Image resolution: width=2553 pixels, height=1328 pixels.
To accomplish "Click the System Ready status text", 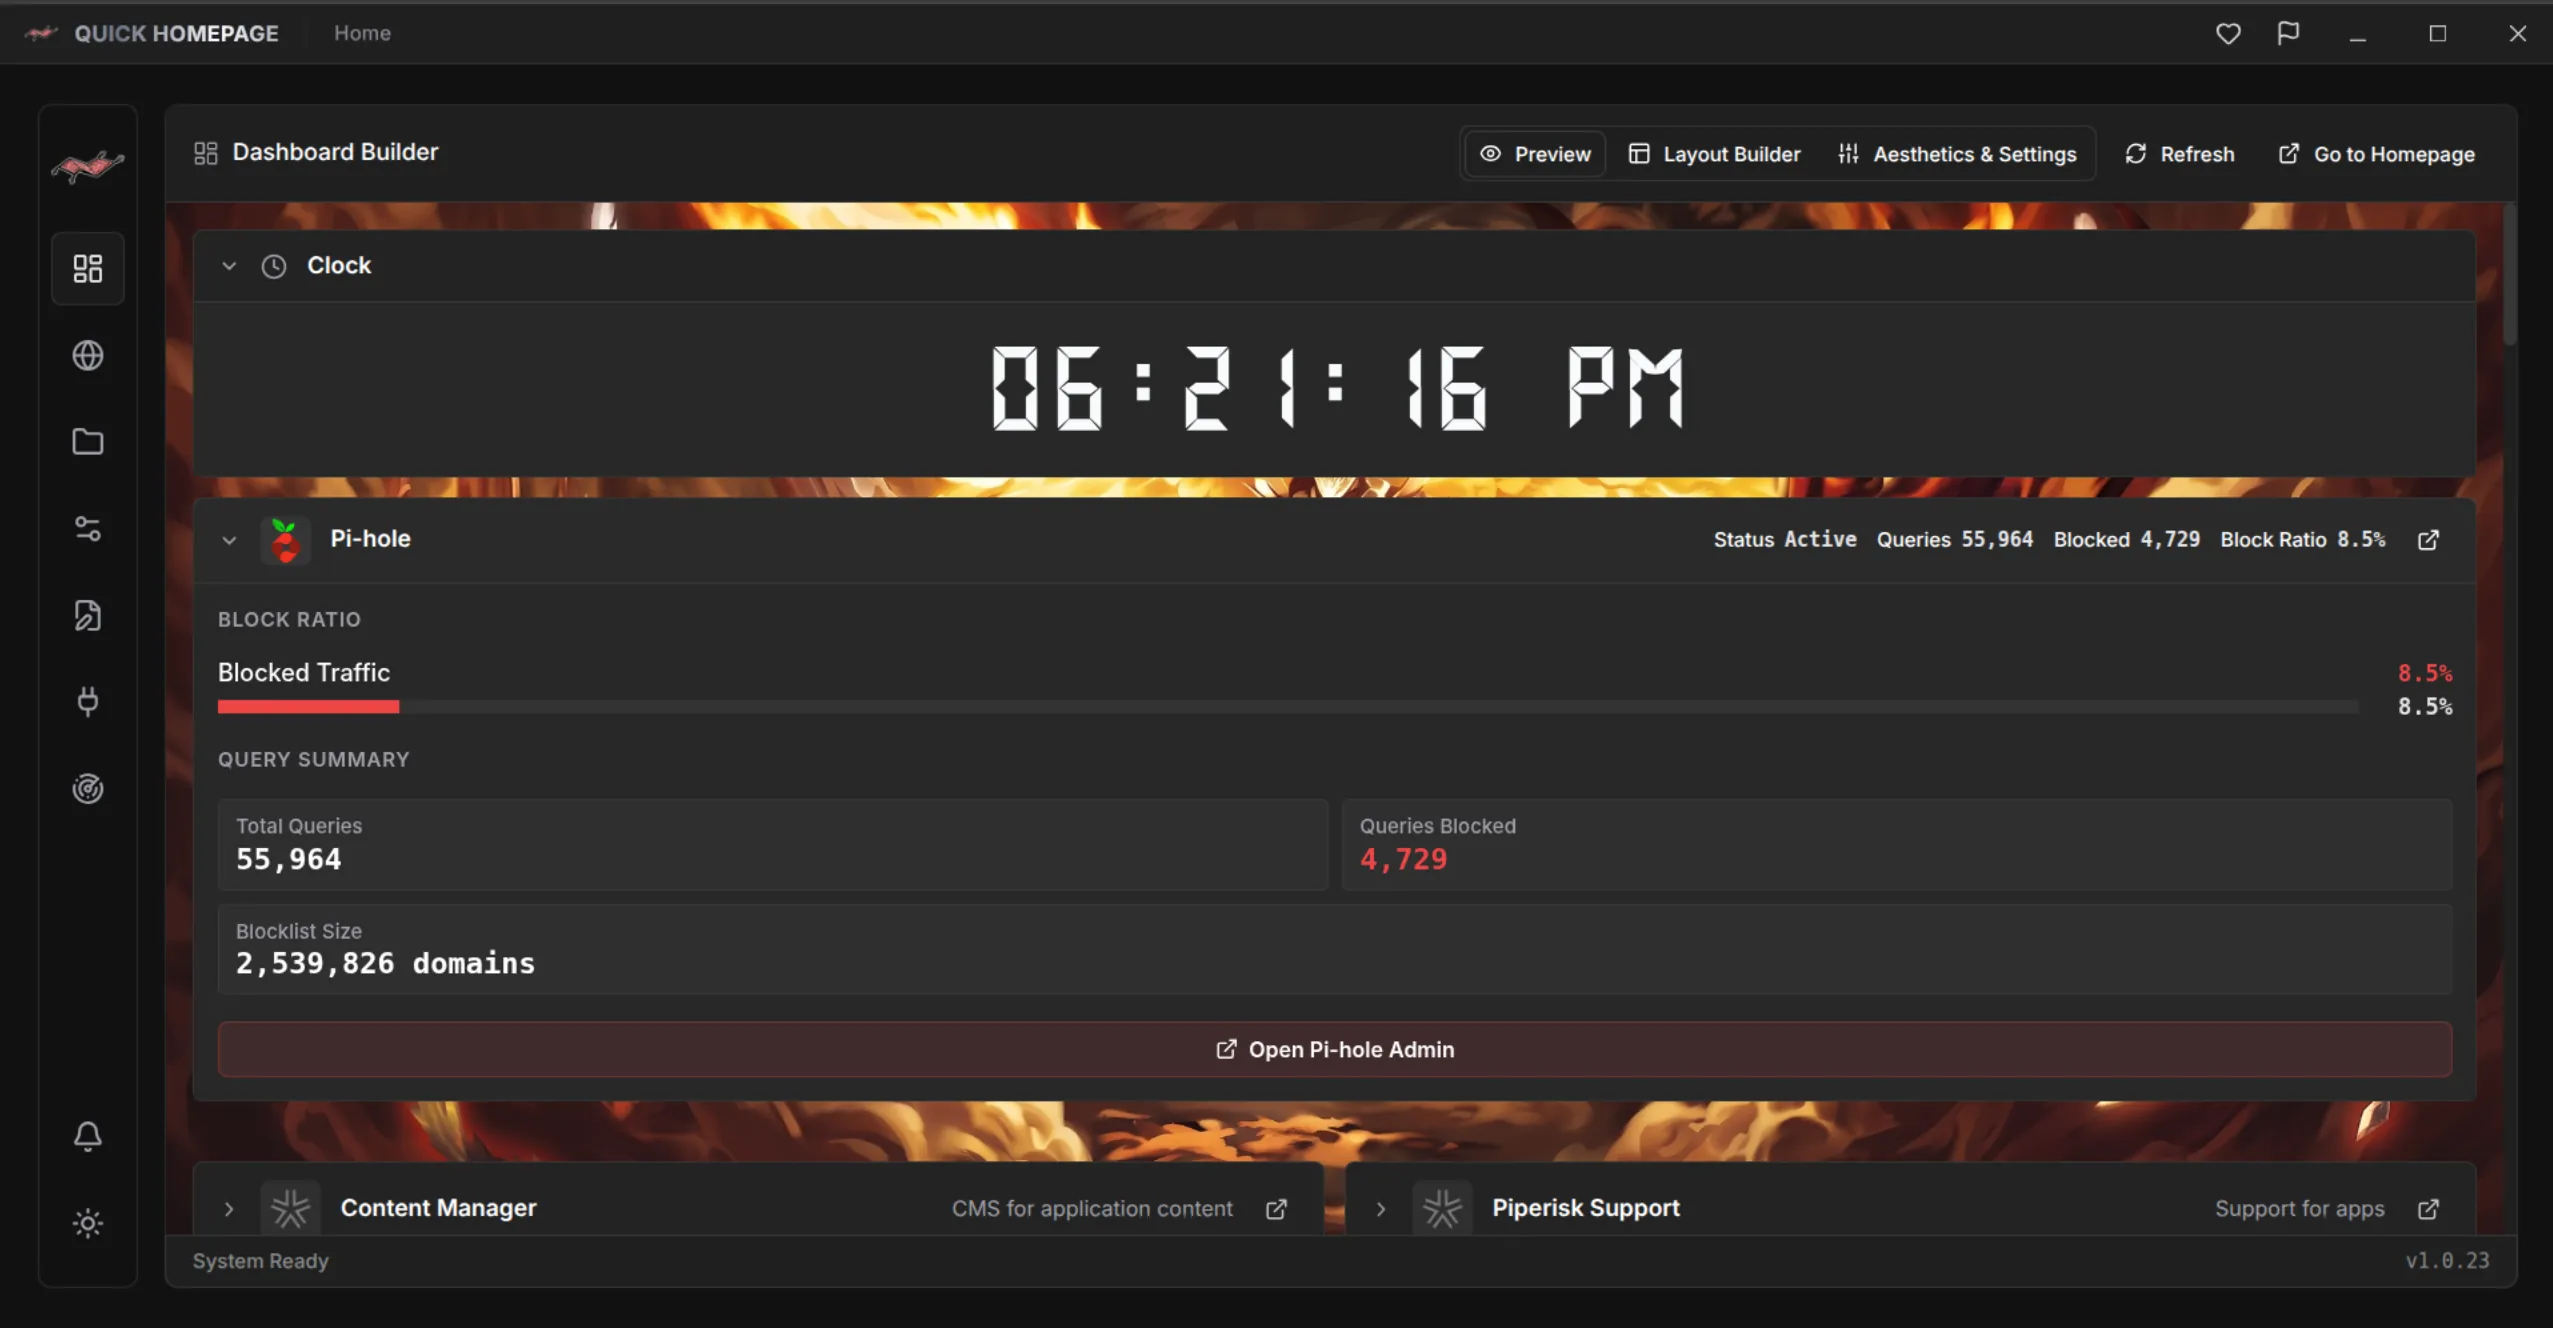I will 260,1261.
